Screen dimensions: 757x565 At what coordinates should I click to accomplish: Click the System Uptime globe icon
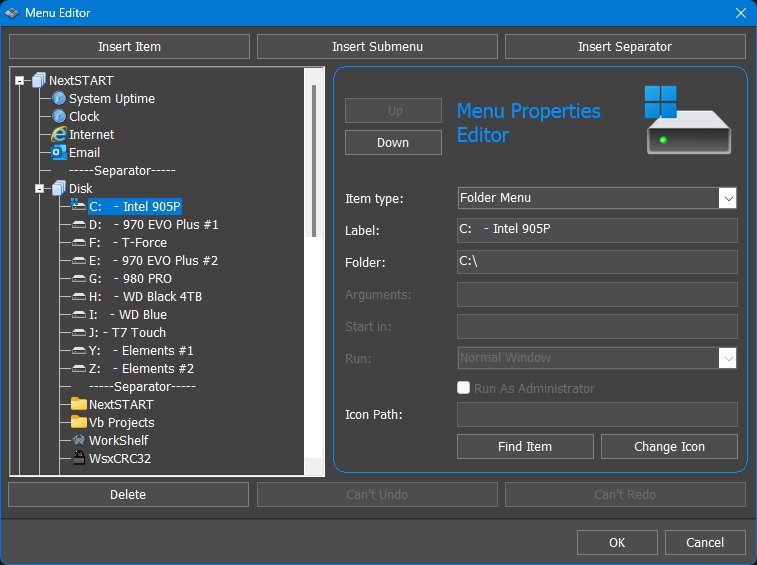click(x=59, y=99)
